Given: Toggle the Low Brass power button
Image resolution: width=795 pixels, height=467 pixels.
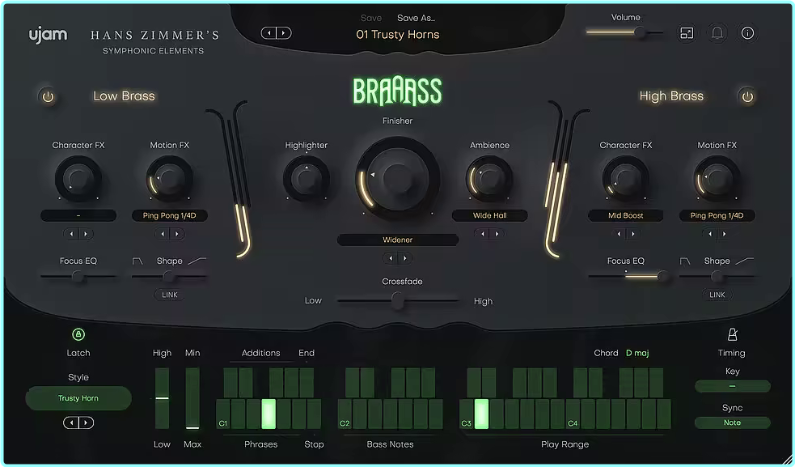Looking at the screenshot, I should pos(48,96).
